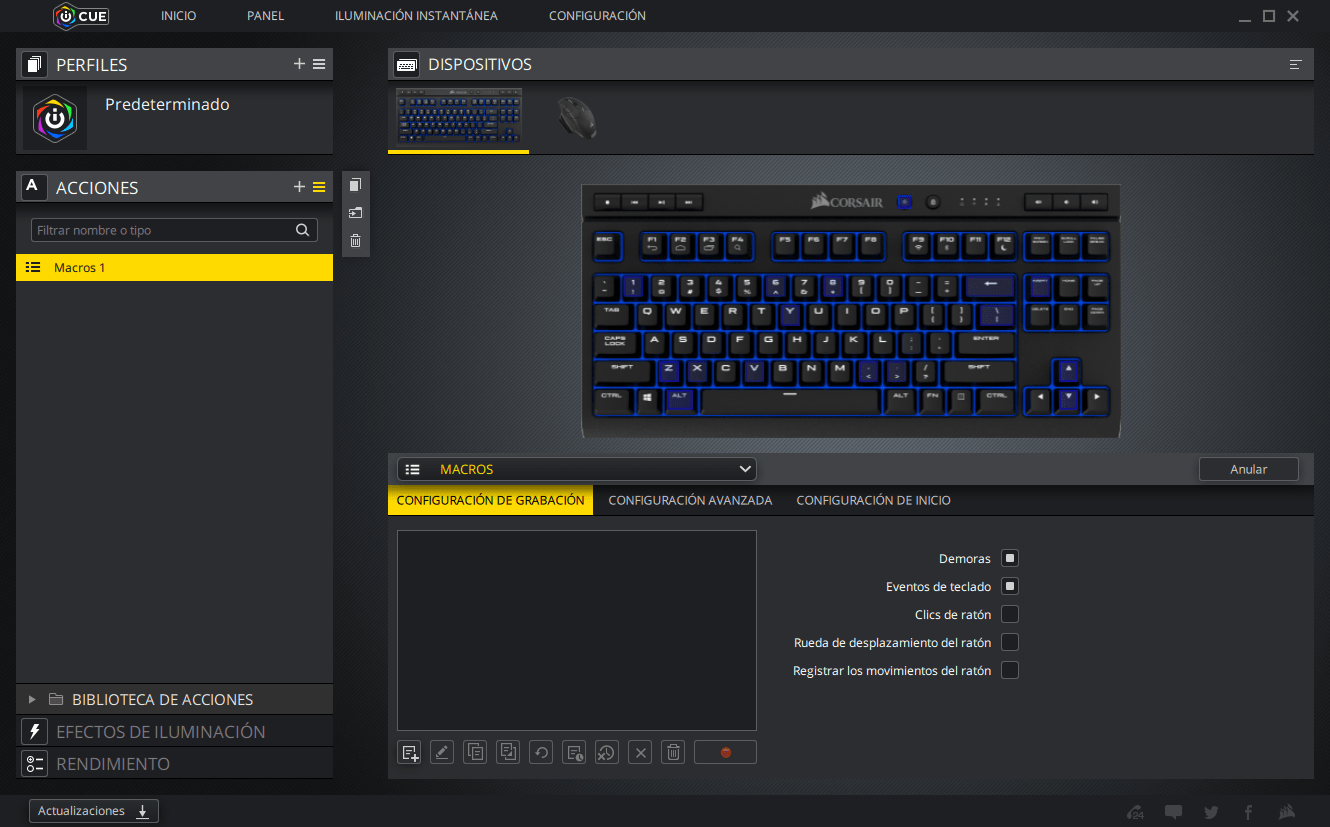Enable Rueda de desplazamiento del ratón checkbox

click(x=1010, y=642)
